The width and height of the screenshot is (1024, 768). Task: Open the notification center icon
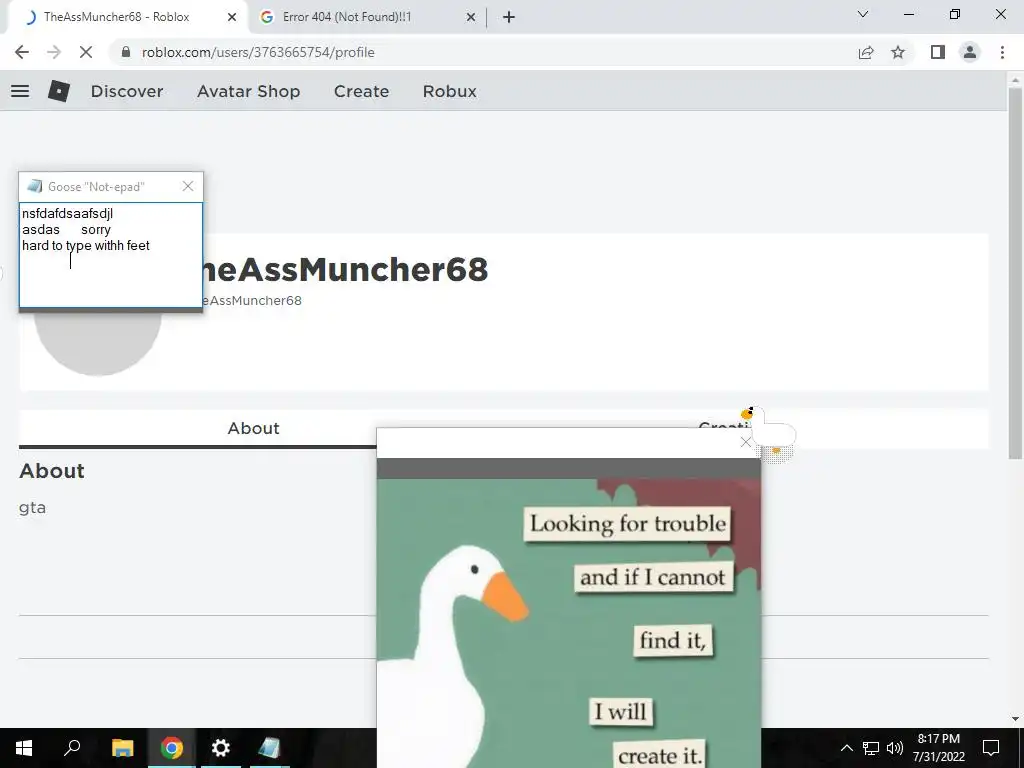coord(991,748)
